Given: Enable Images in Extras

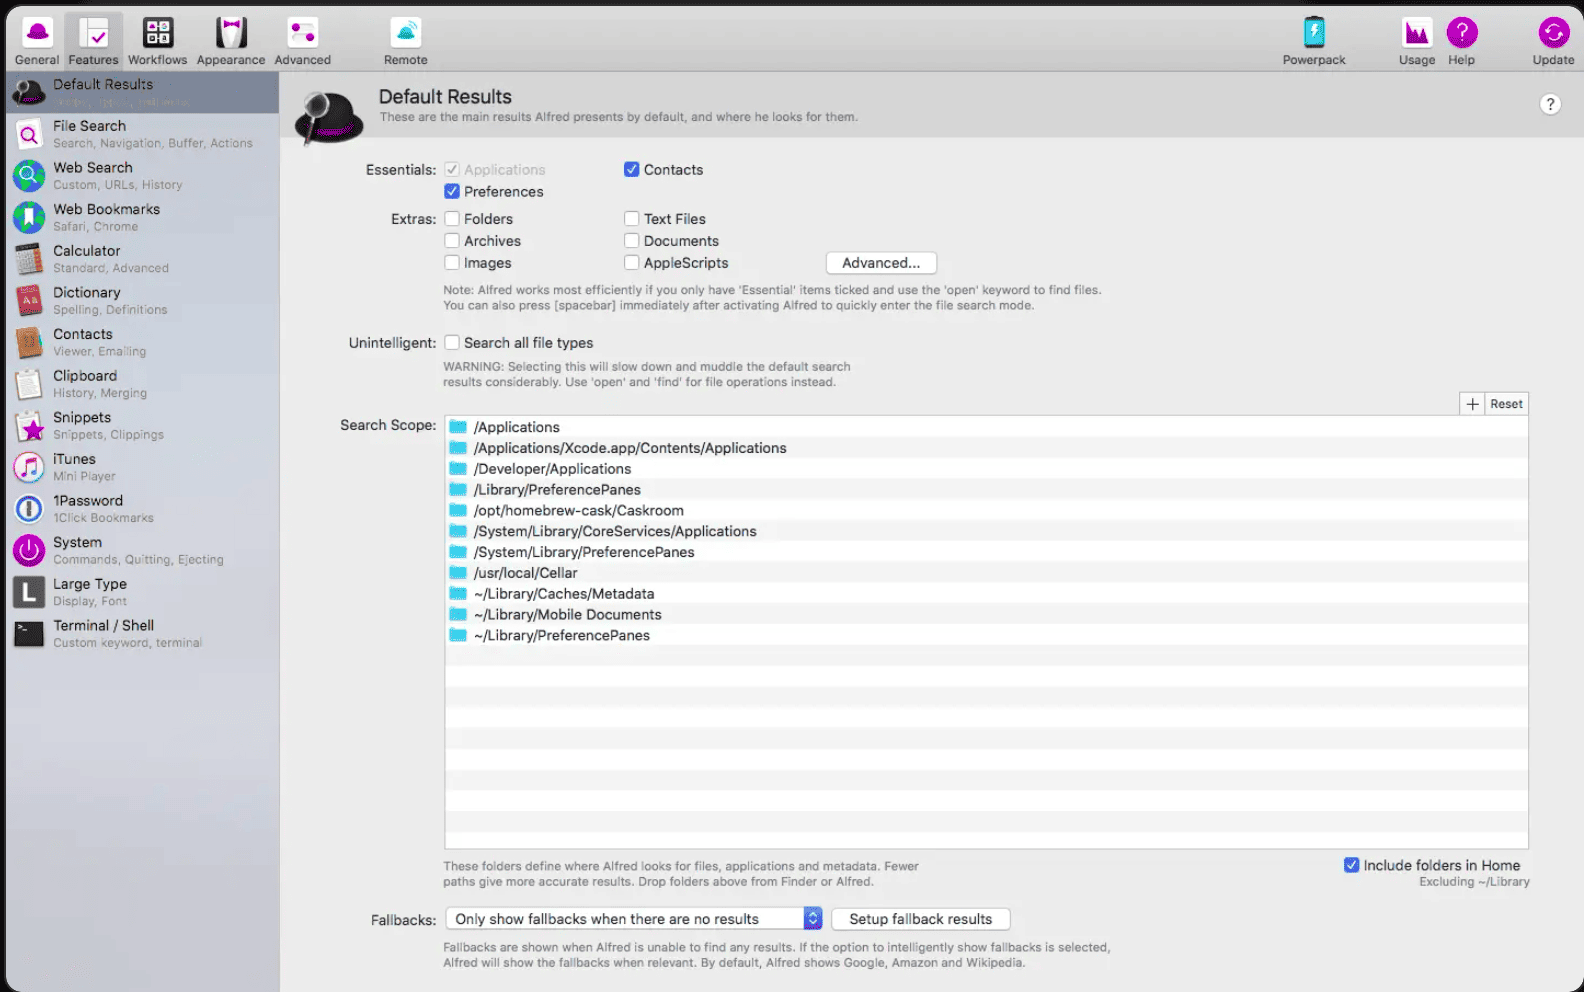Looking at the screenshot, I should [x=452, y=263].
